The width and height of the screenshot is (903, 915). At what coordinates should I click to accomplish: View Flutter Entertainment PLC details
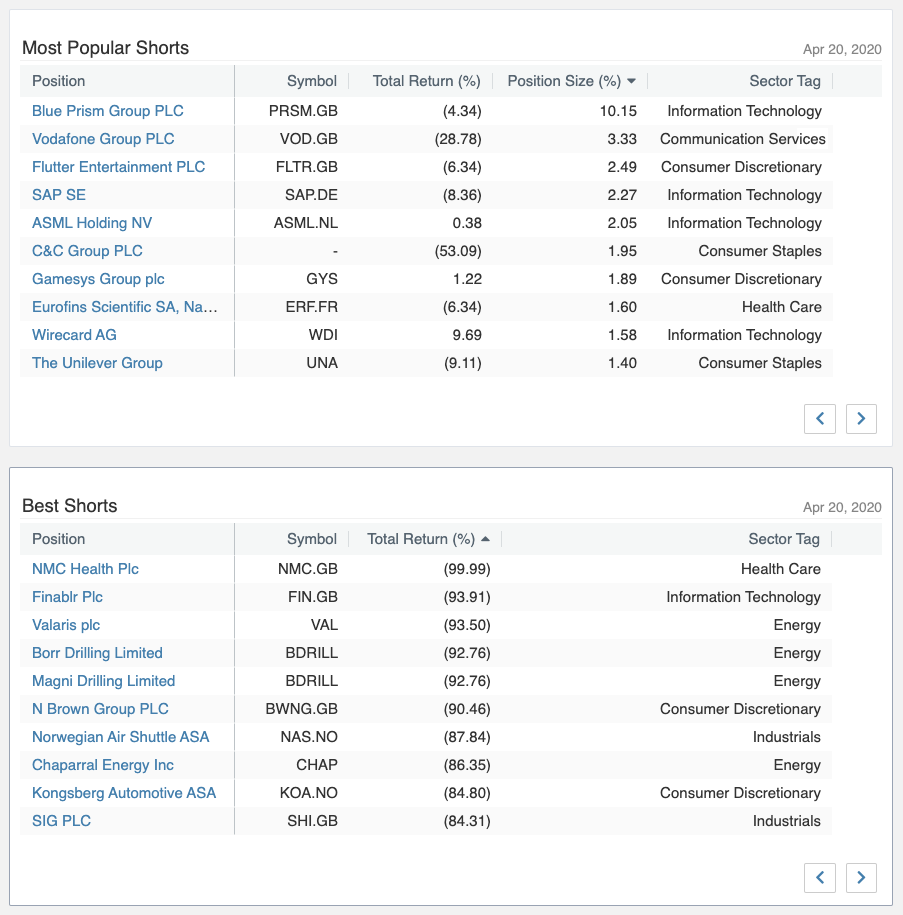118,167
